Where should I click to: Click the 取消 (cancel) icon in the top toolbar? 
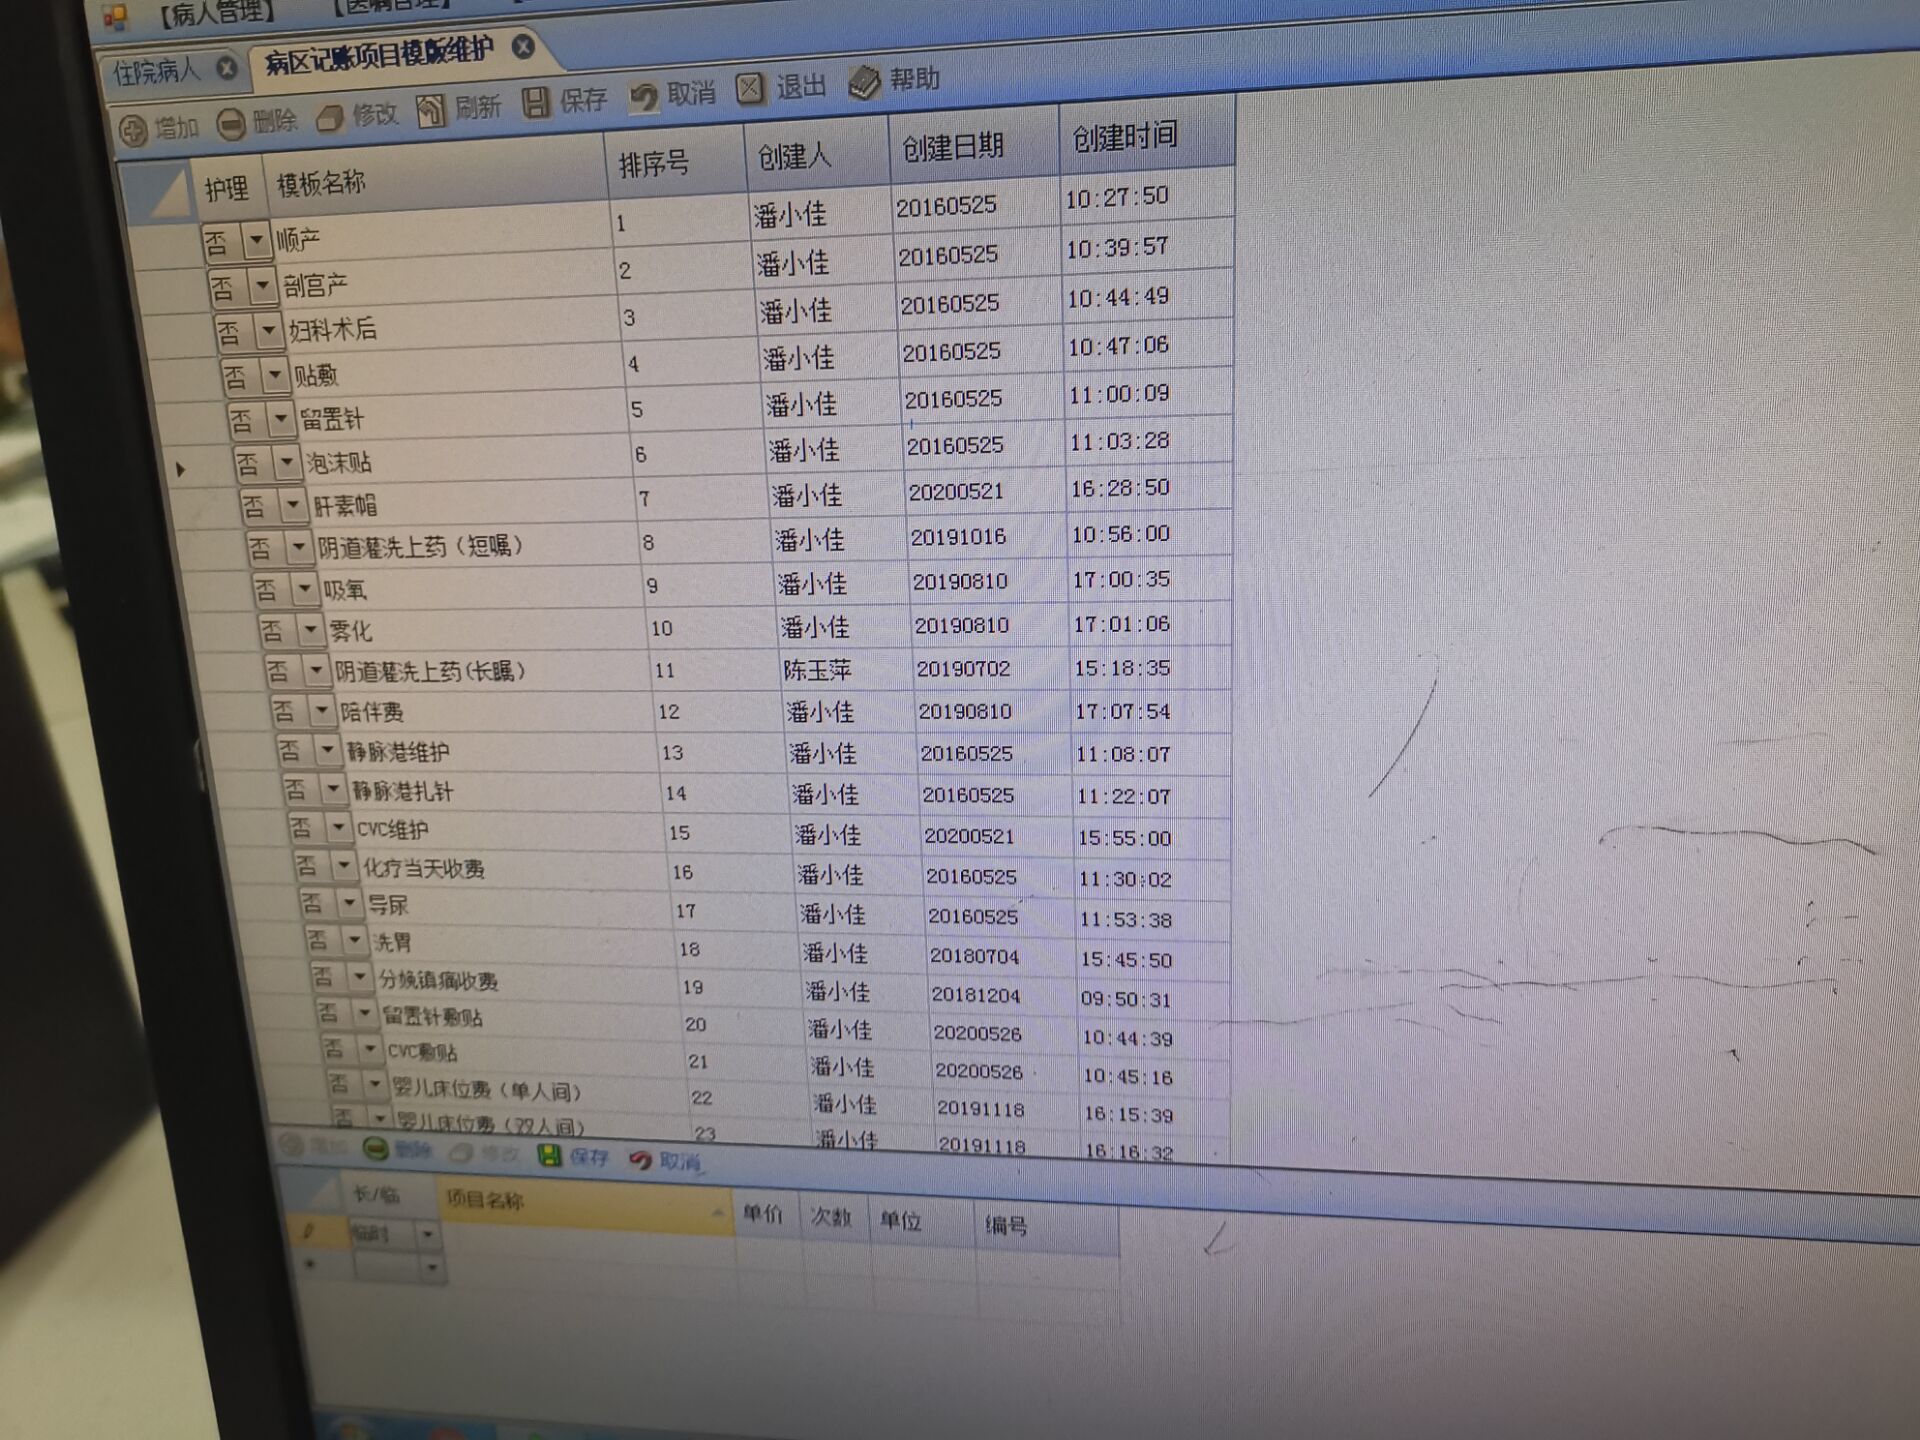644,97
